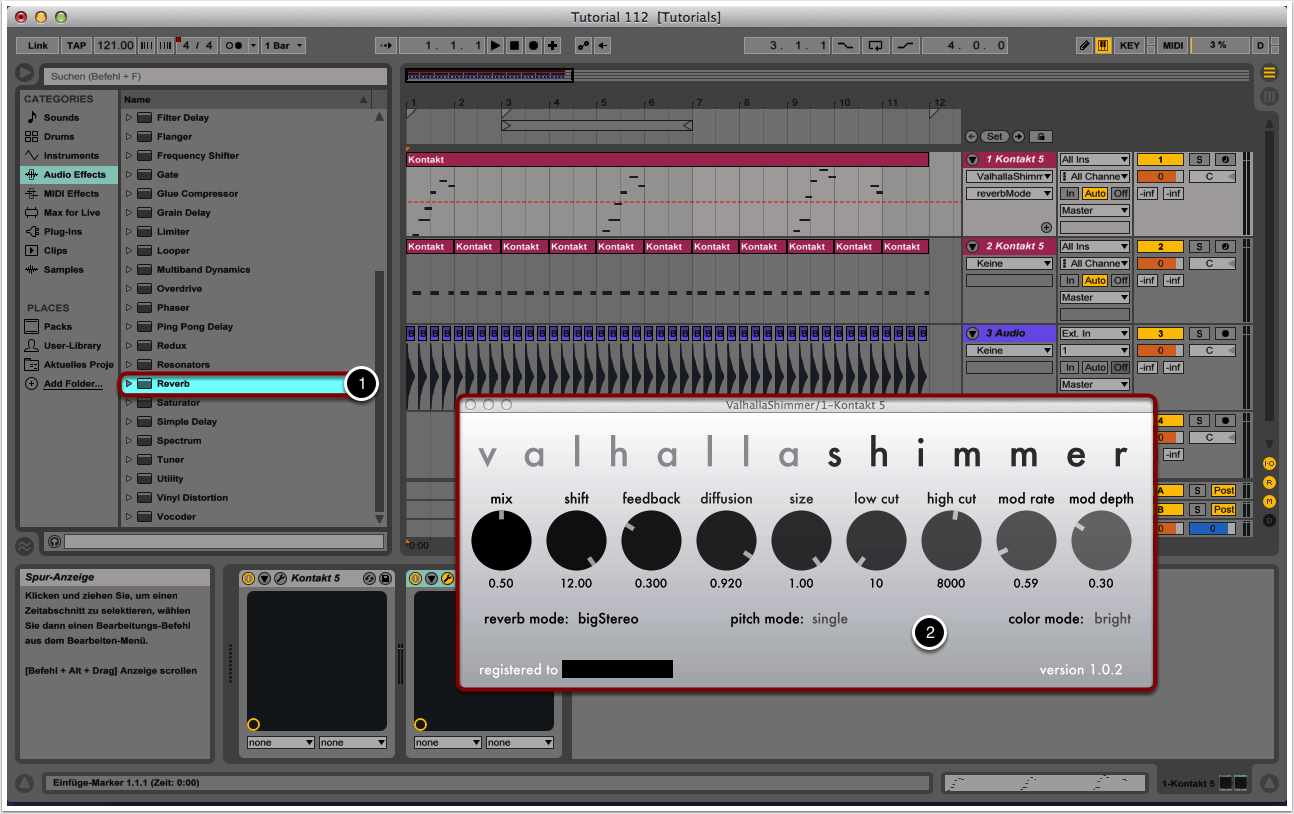
Task: Select the Plug-Ins category
Action: [x=62, y=232]
